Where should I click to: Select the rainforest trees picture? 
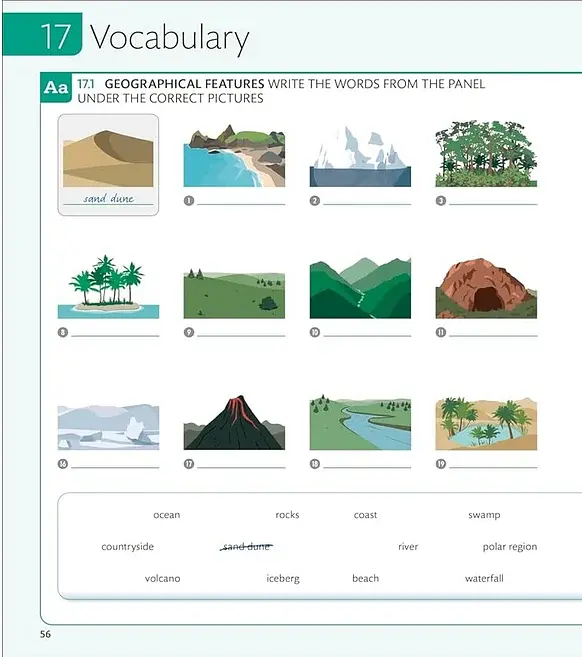[x=486, y=153]
